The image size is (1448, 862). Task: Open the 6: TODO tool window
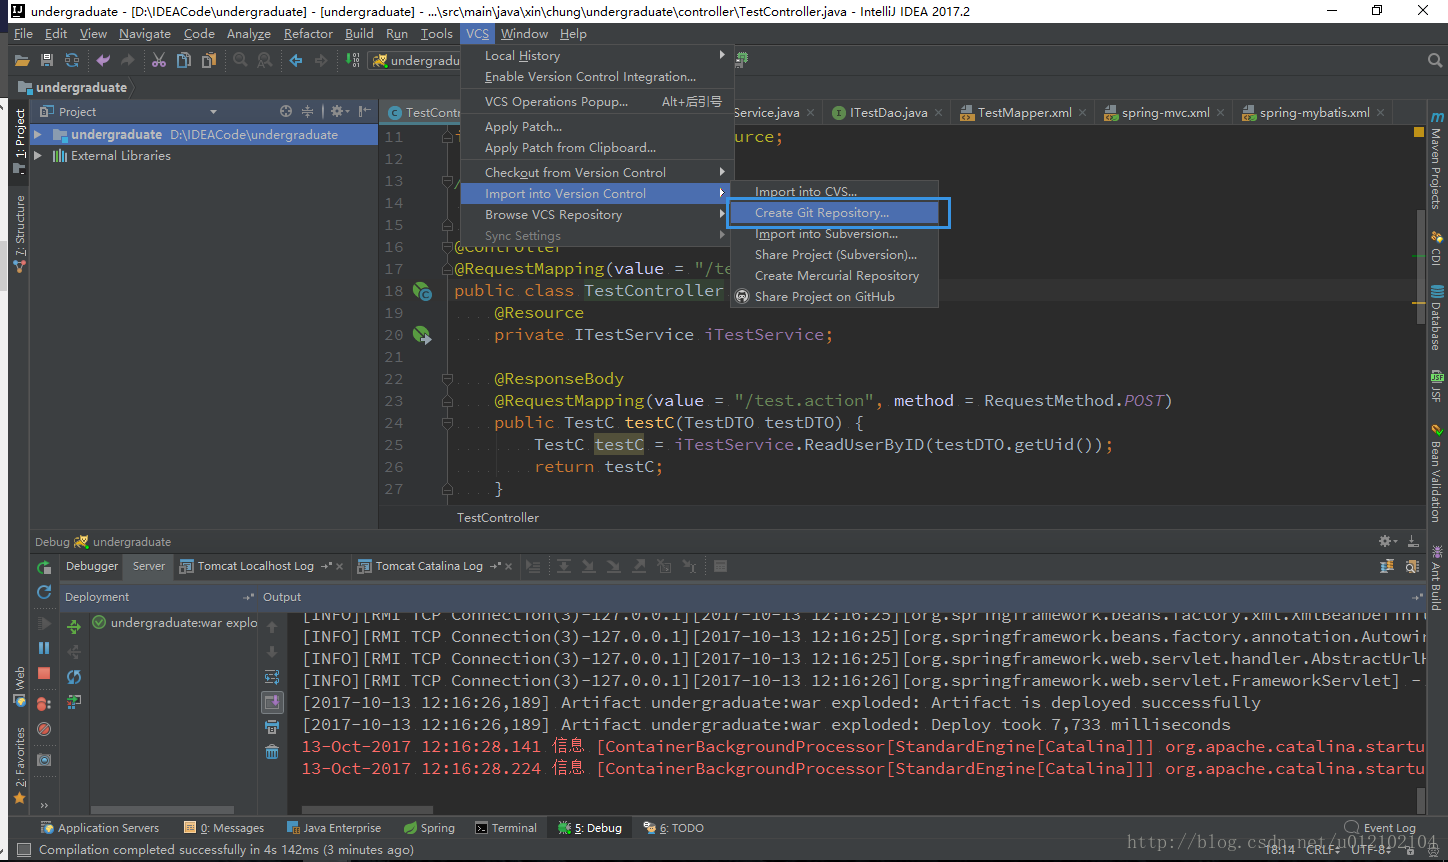coord(674,828)
